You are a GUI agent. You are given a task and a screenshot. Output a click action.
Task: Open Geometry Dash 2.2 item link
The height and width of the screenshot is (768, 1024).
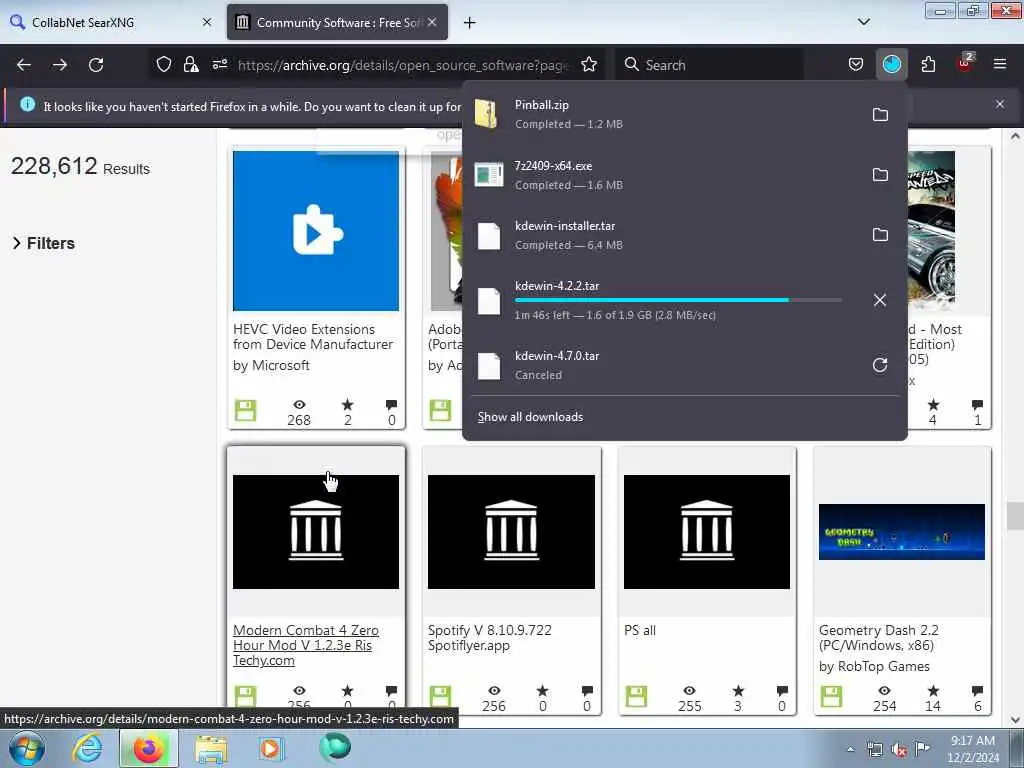point(878,638)
